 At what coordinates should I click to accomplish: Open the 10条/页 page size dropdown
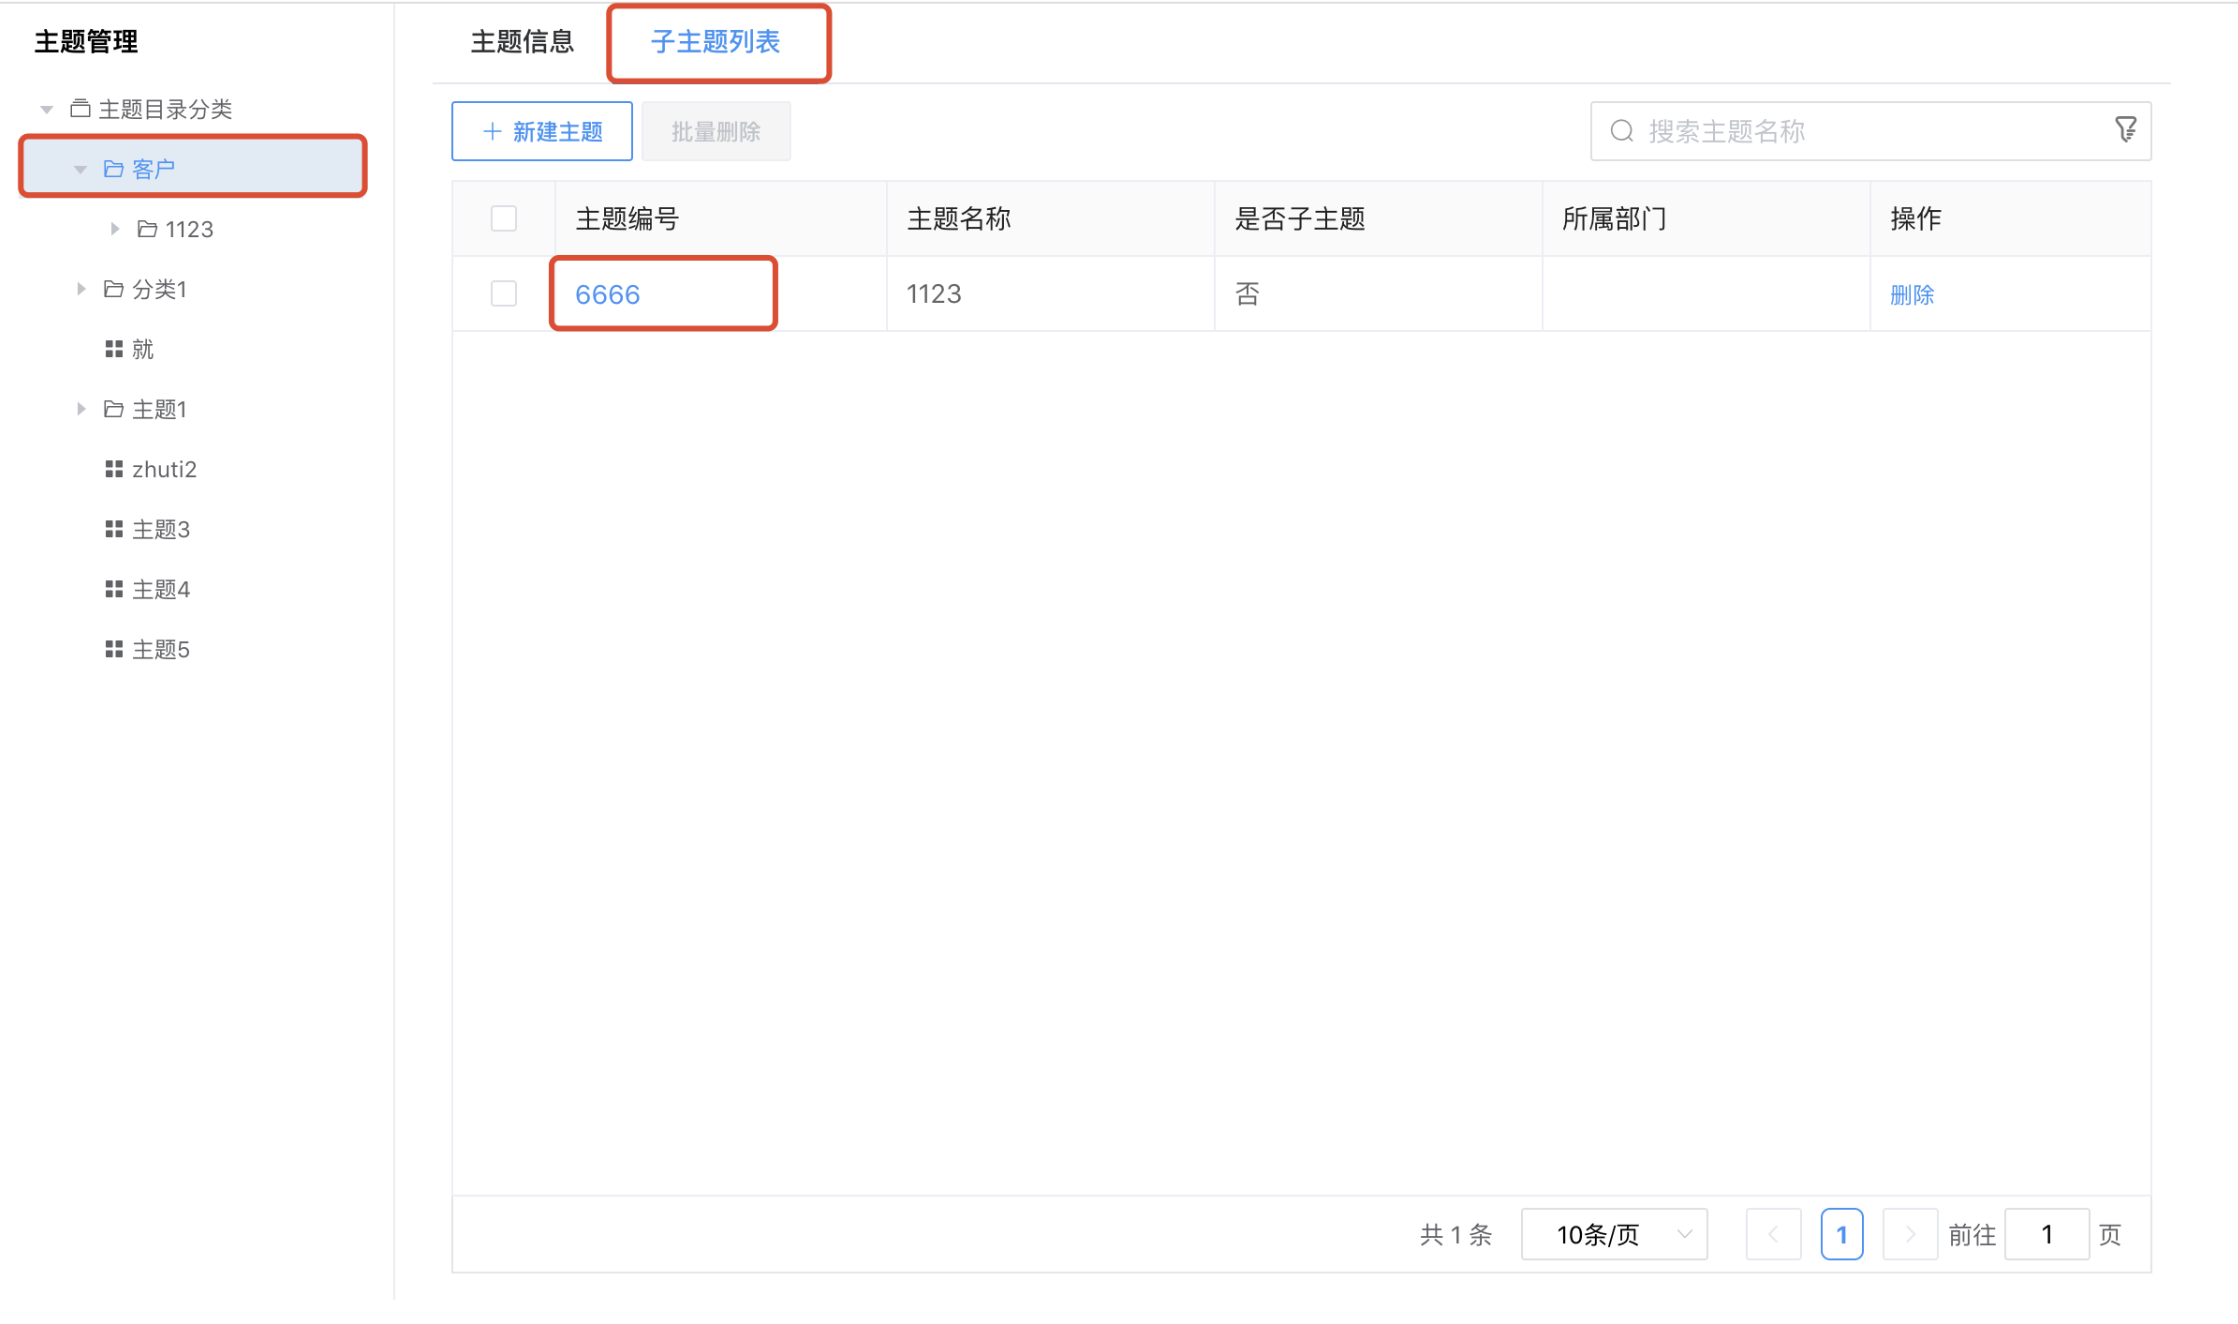point(1613,1234)
